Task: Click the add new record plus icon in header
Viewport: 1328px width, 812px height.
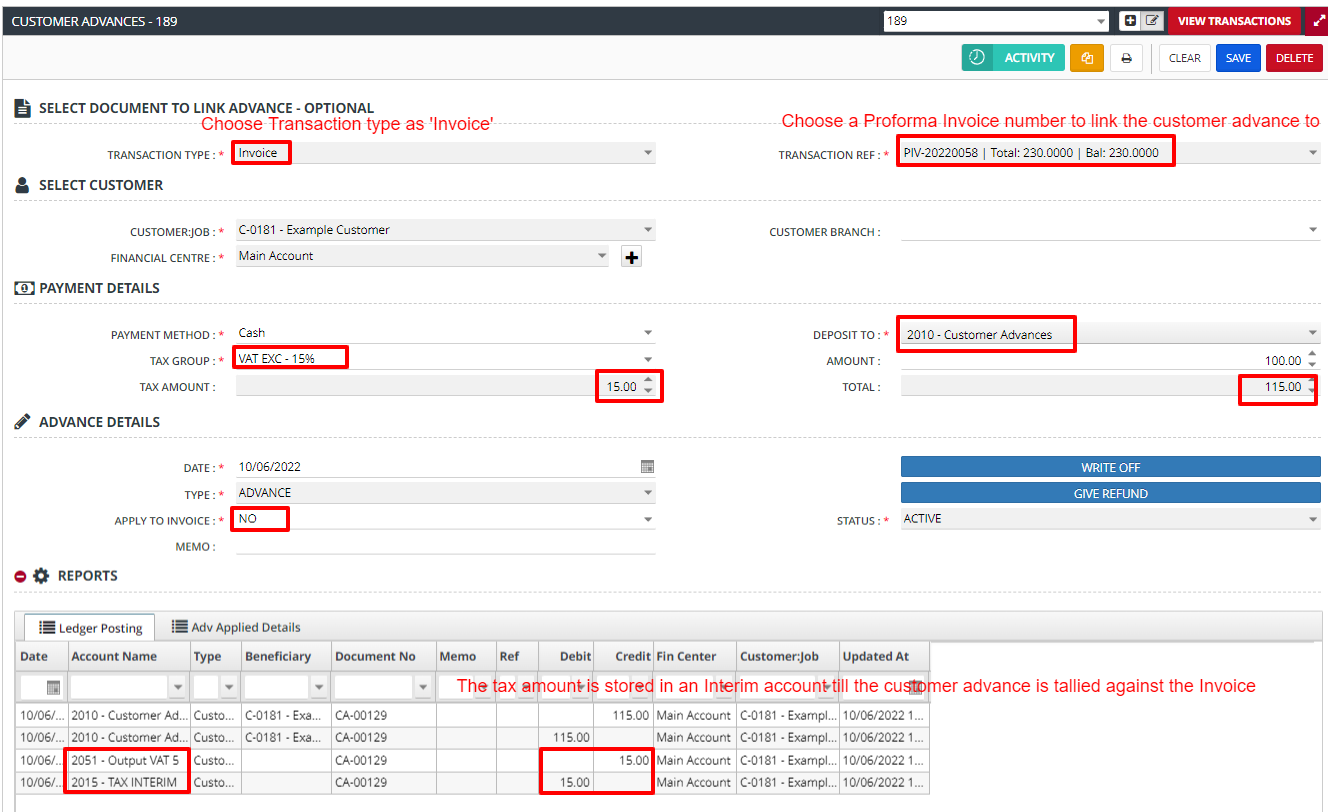Action: click(1130, 21)
